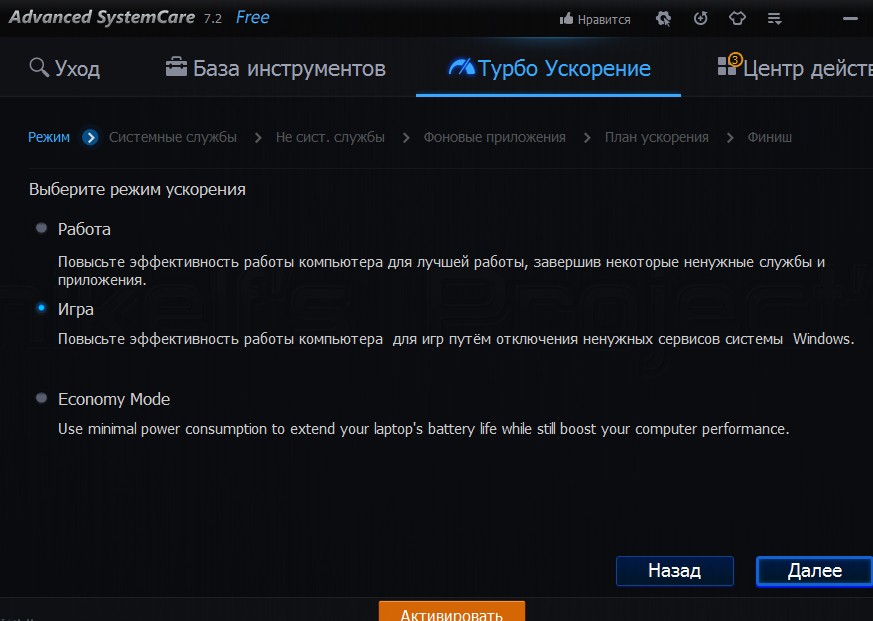873x621 pixels.
Task: Click the orange Активировать button
Action: point(451,612)
